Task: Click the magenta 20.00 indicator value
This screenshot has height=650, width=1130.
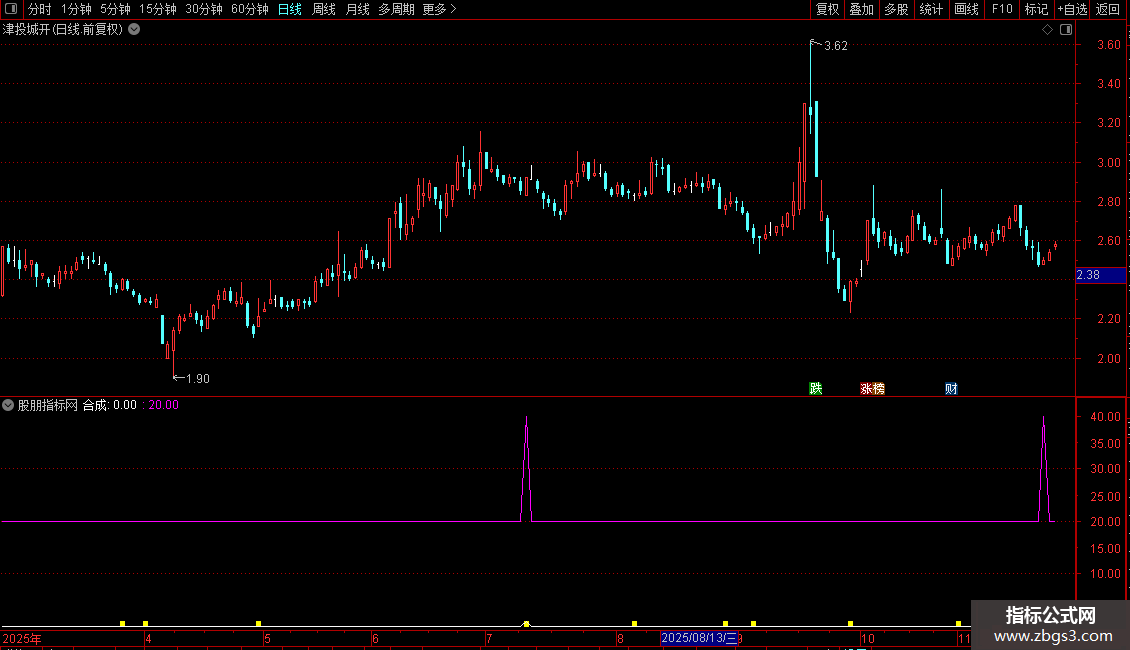Action: point(164,405)
